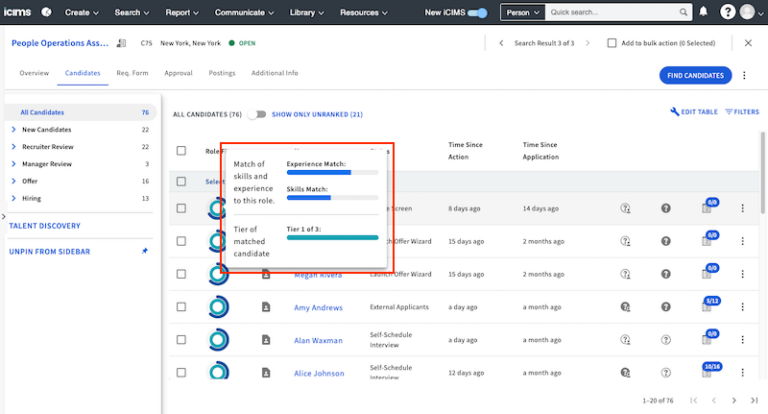This screenshot has height=414, width=768.
Task: Open the Person search type dropdown
Action: tap(522, 13)
